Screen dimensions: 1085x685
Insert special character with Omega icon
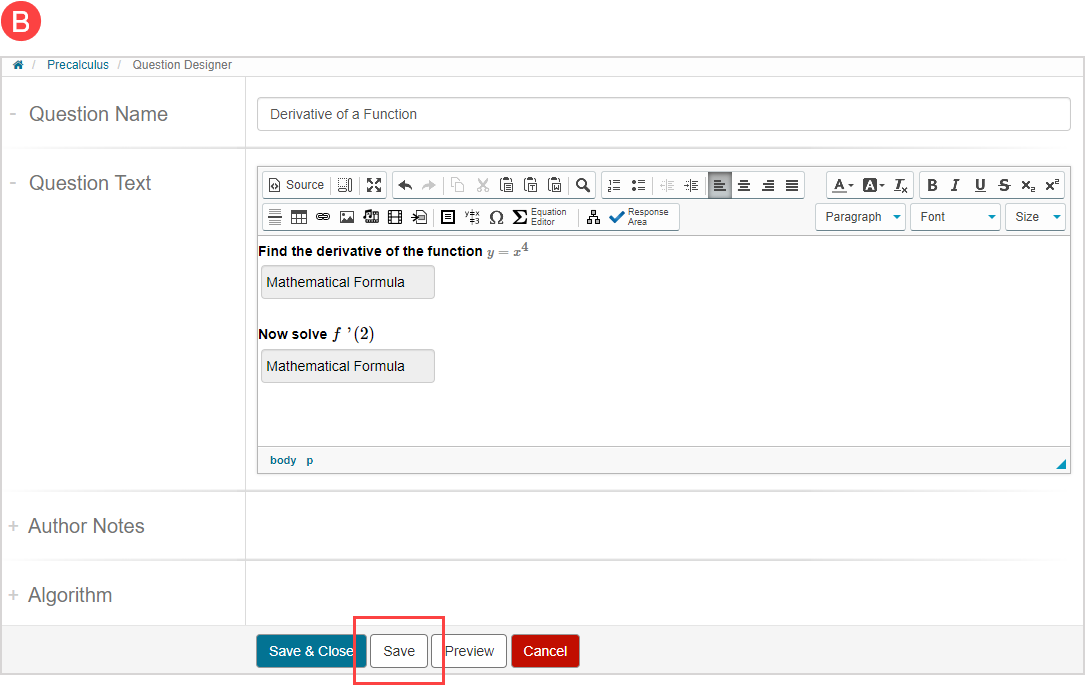click(496, 217)
